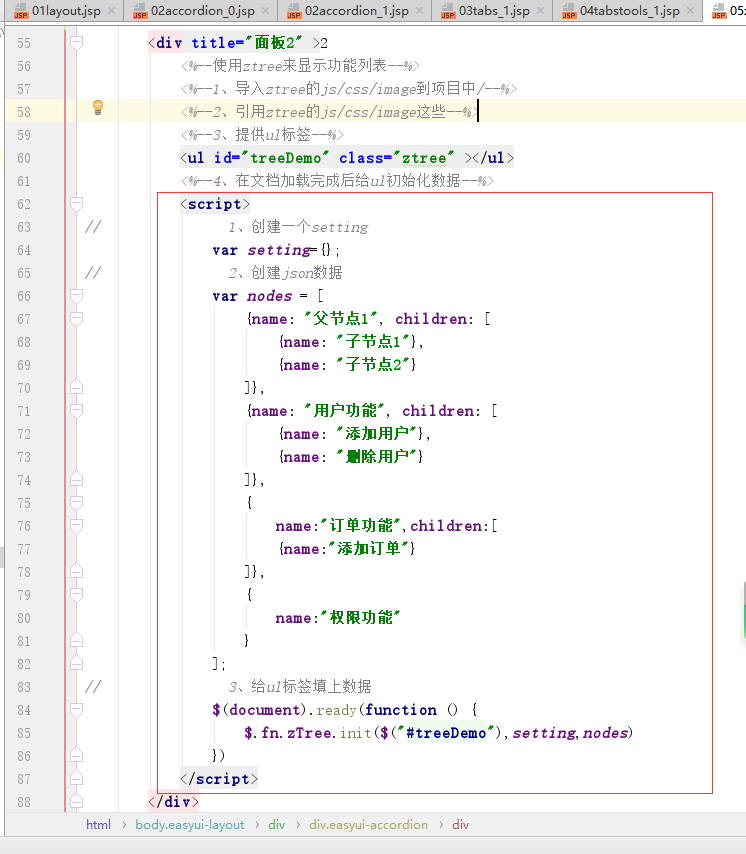
Task: Select the last div breadcrumb
Action: (x=460, y=825)
